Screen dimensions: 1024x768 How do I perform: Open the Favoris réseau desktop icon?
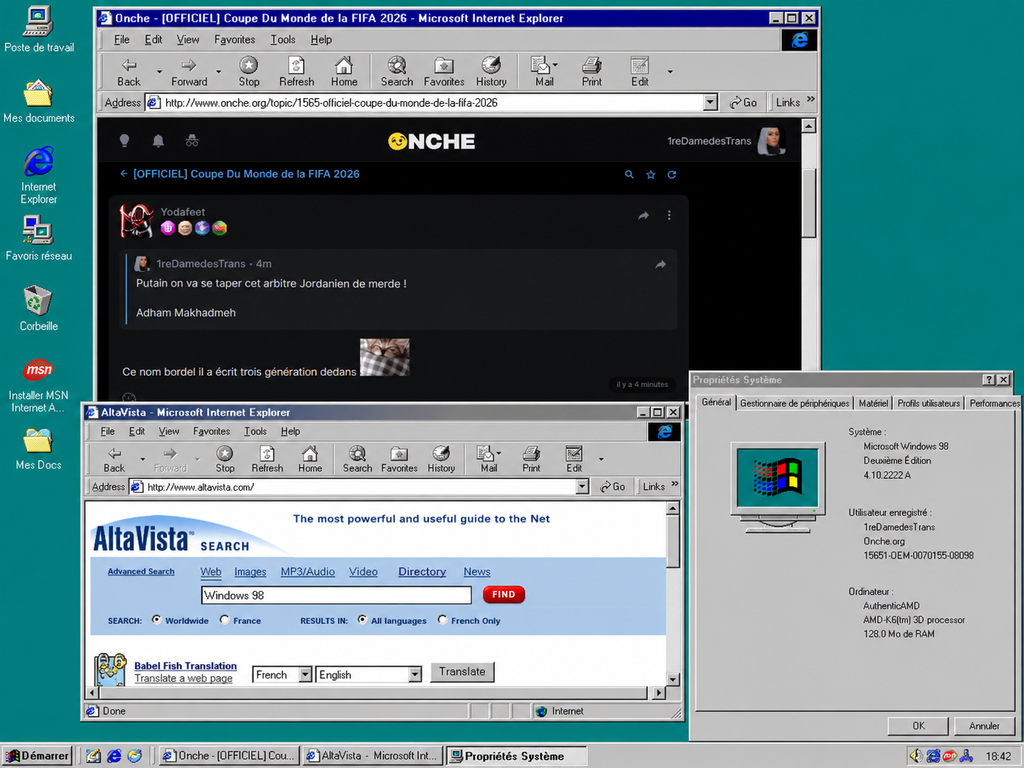(38, 238)
